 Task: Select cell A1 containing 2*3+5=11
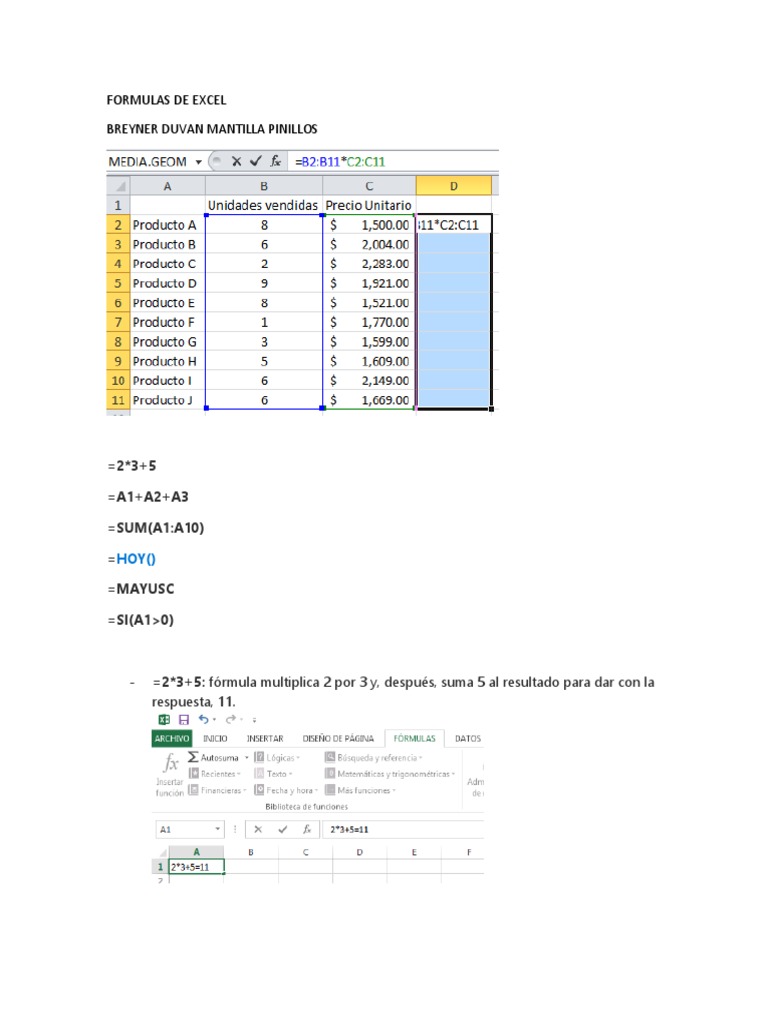pos(197,867)
